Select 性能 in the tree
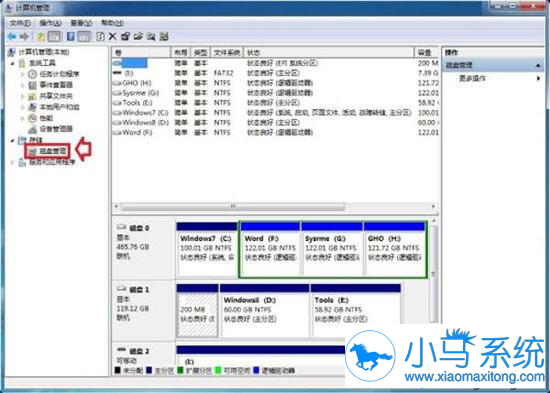Screen dimensions: 550x393 pyautogui.click(x=46, y=118)
